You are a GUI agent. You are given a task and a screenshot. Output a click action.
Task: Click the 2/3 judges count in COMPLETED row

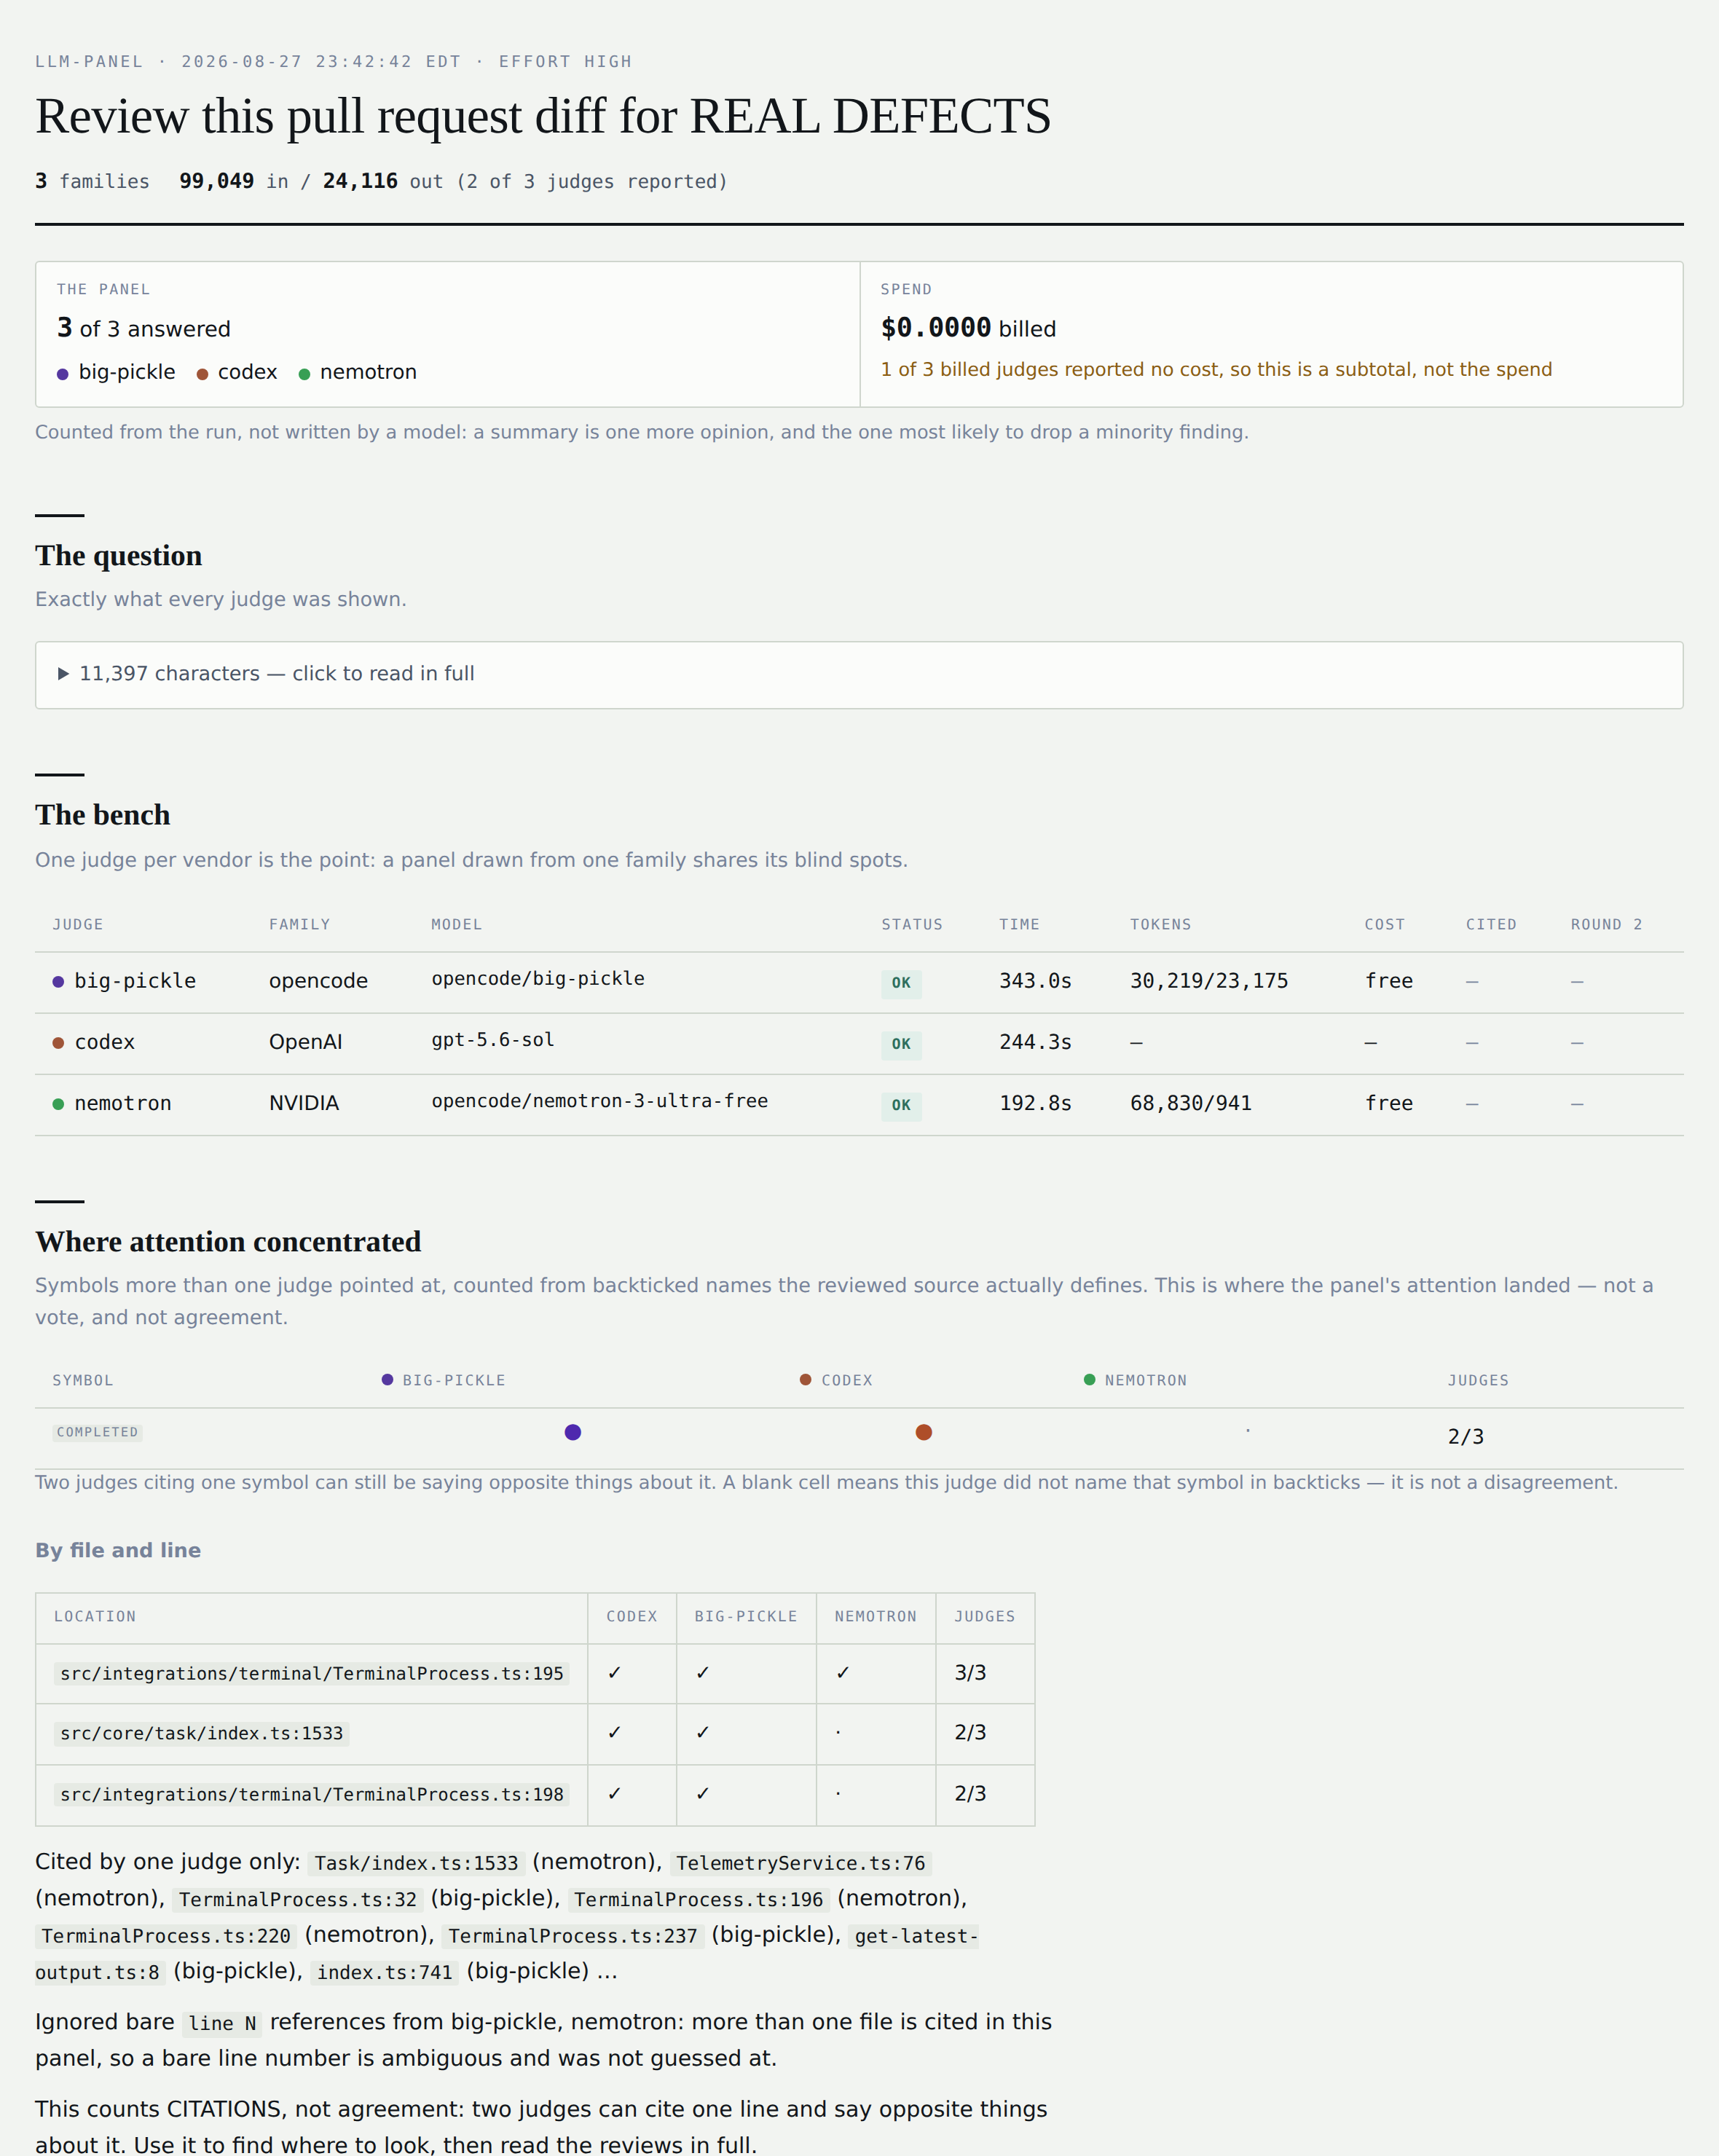[x=1465, y=1437]
